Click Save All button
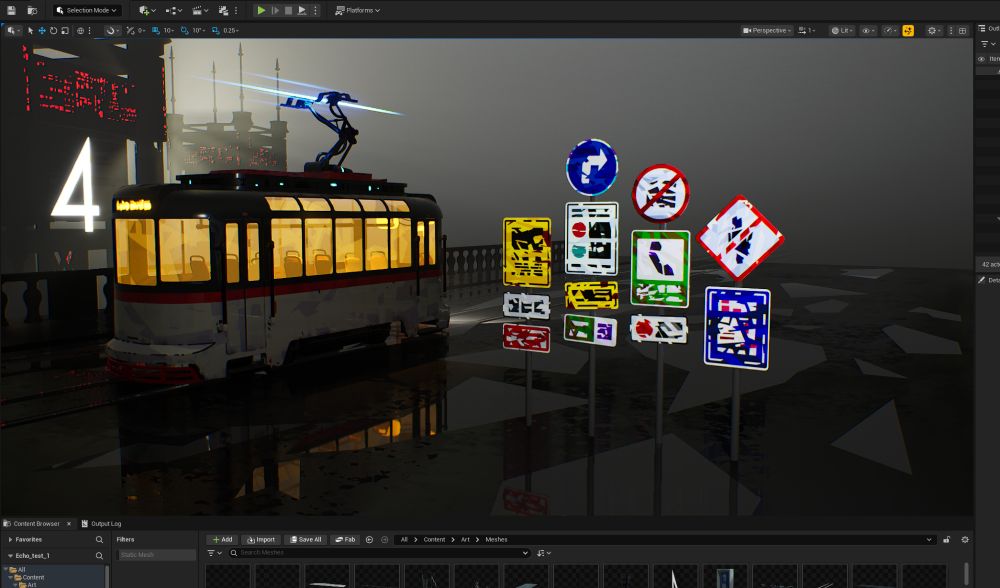This screenshot has height=588, width=1000. click(x=305, y=540)
